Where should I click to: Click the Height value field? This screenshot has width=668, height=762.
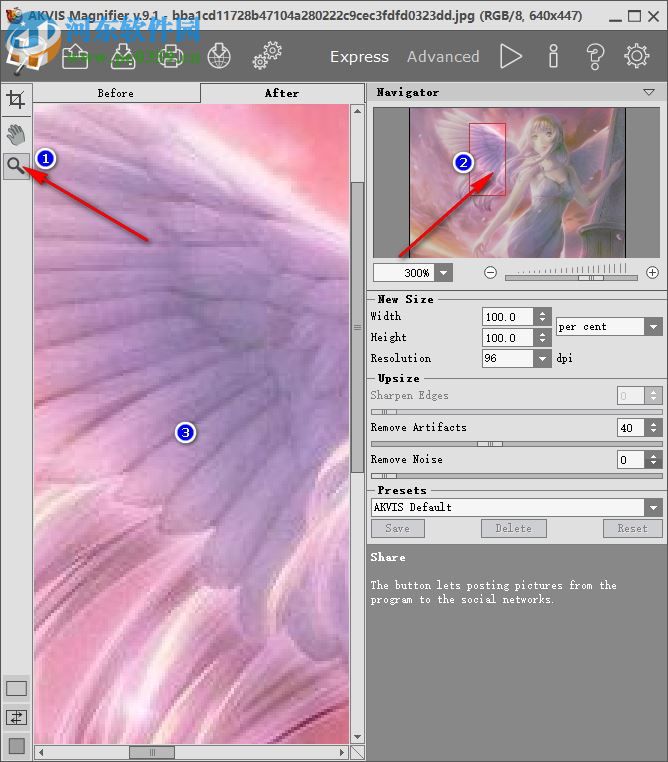[x=508, y=338]
